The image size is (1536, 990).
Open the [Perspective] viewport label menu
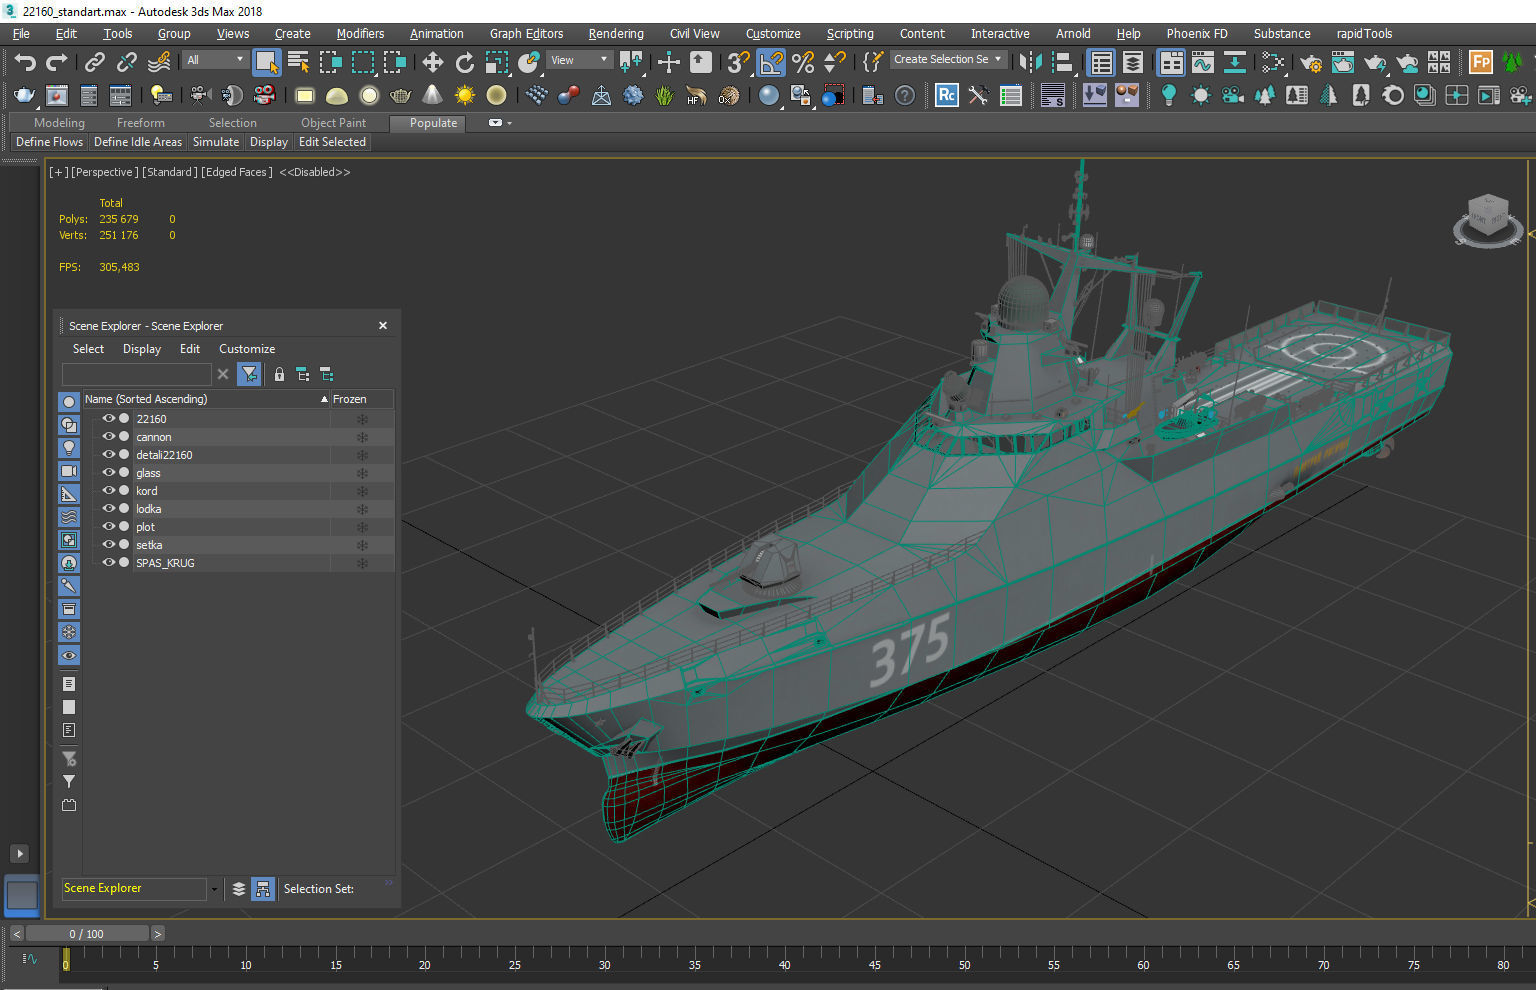[x=104, y=172]
